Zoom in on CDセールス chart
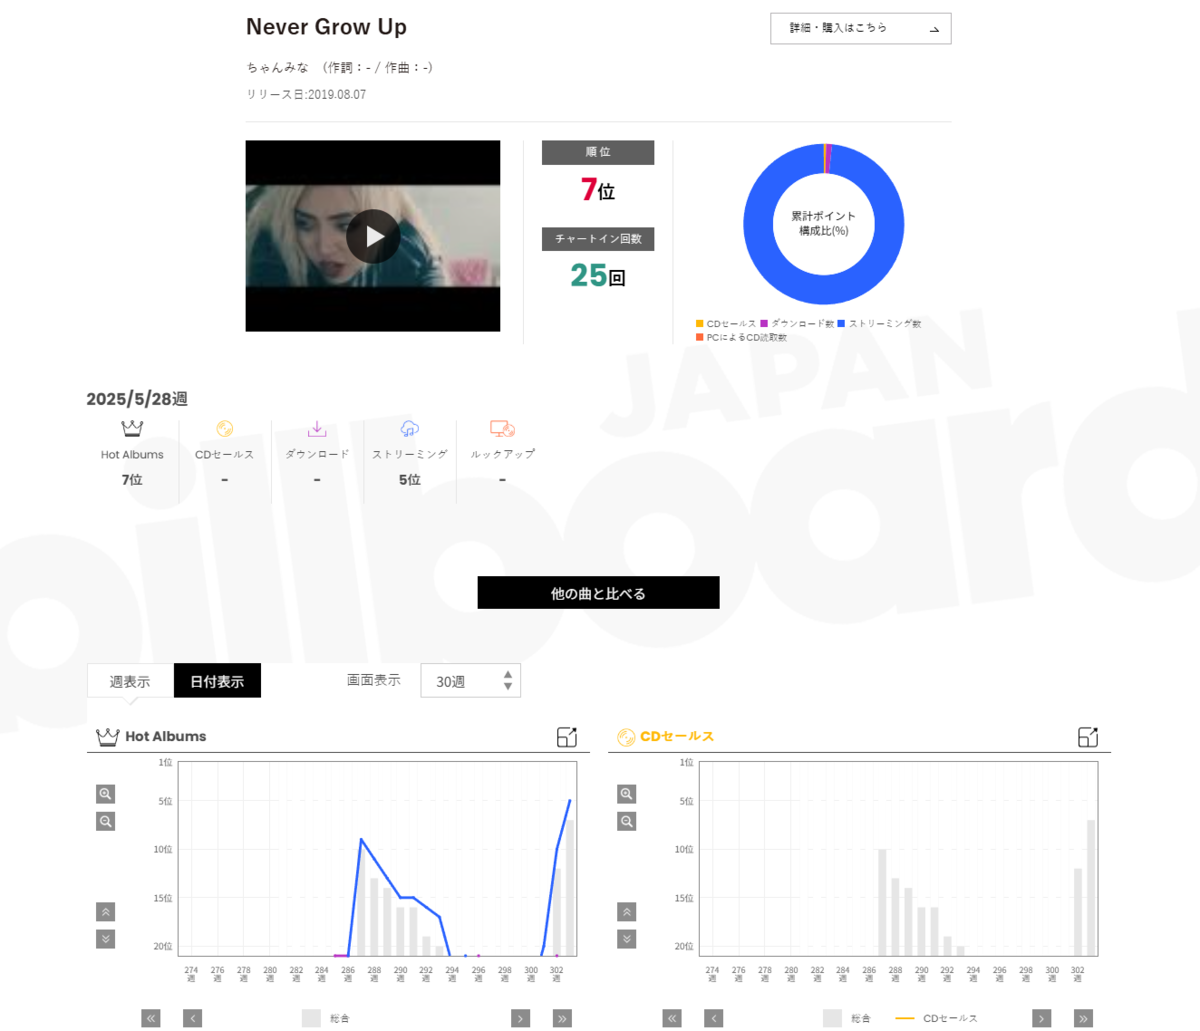Viewport: 1200px width, 1031px height. pos(627,794)
